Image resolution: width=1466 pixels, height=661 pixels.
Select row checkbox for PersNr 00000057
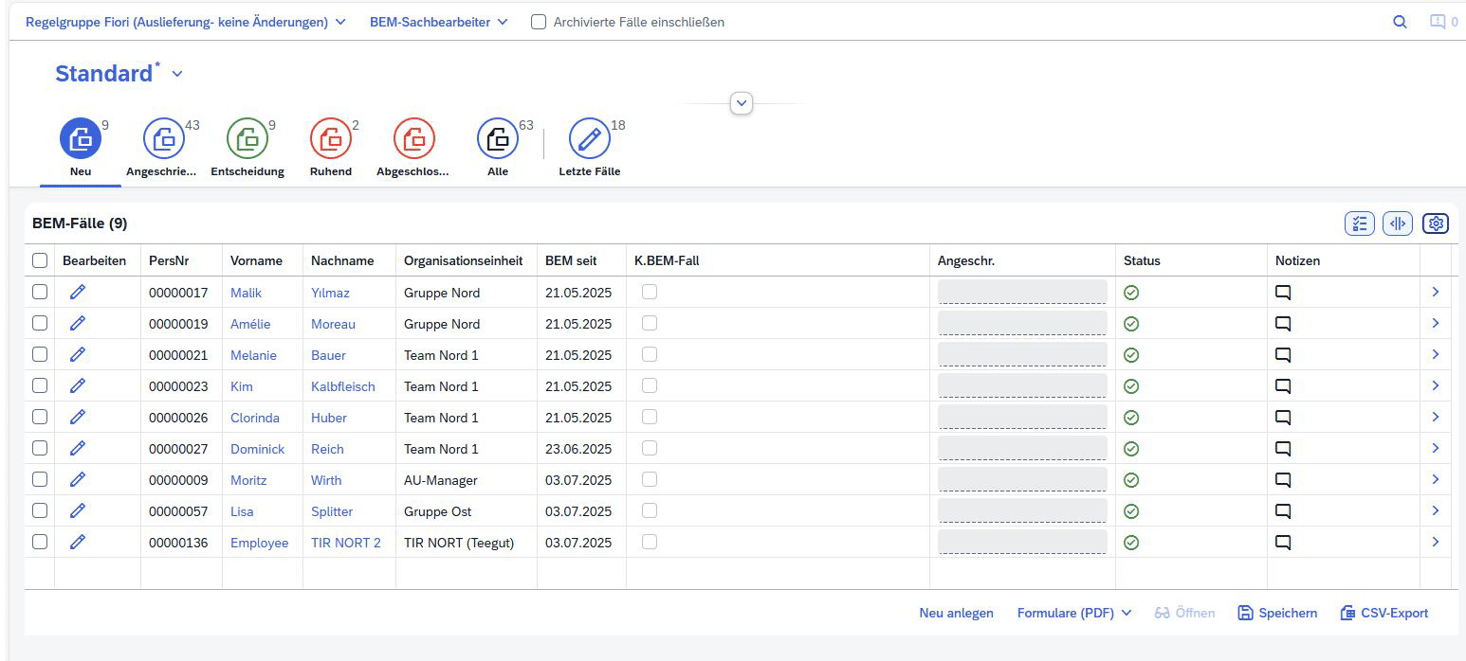pyautogui.click(x=39, y=510)
